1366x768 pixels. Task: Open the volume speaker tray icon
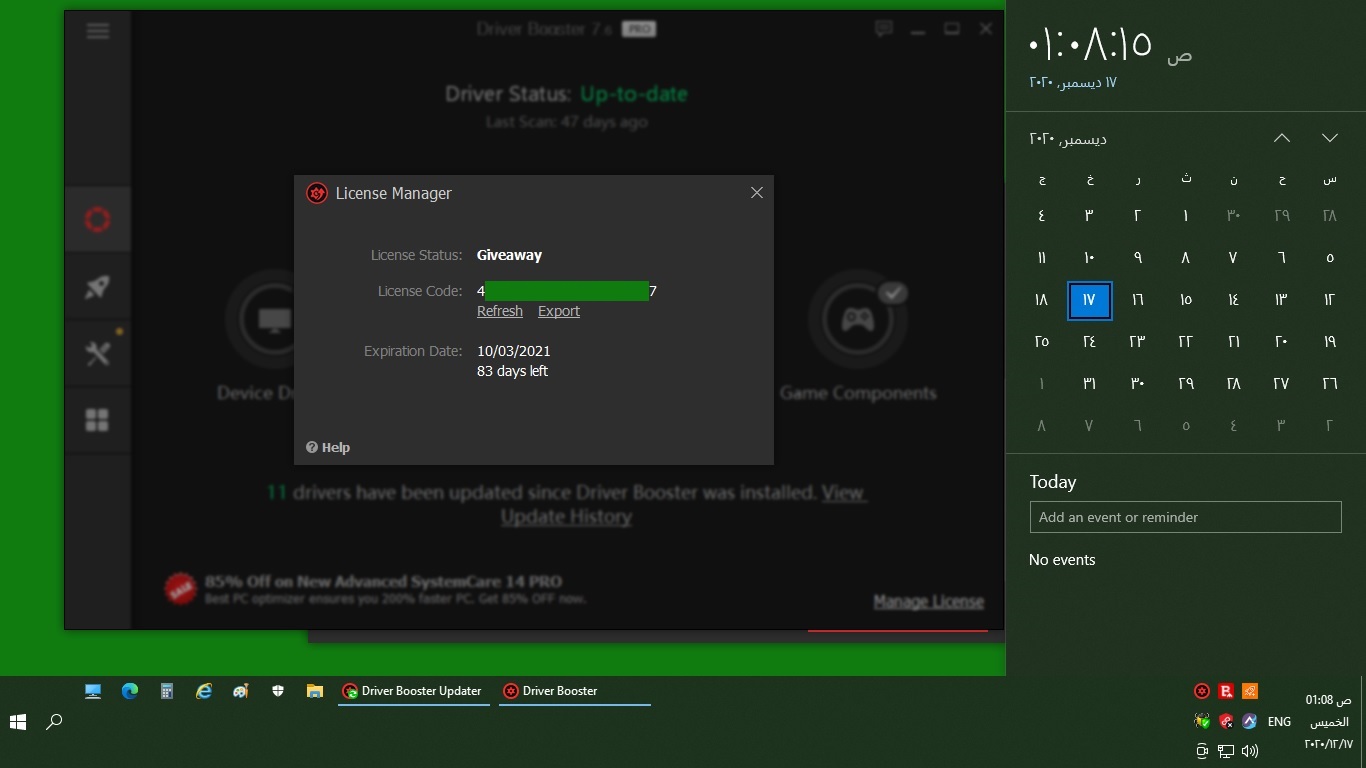[1249, 751]
